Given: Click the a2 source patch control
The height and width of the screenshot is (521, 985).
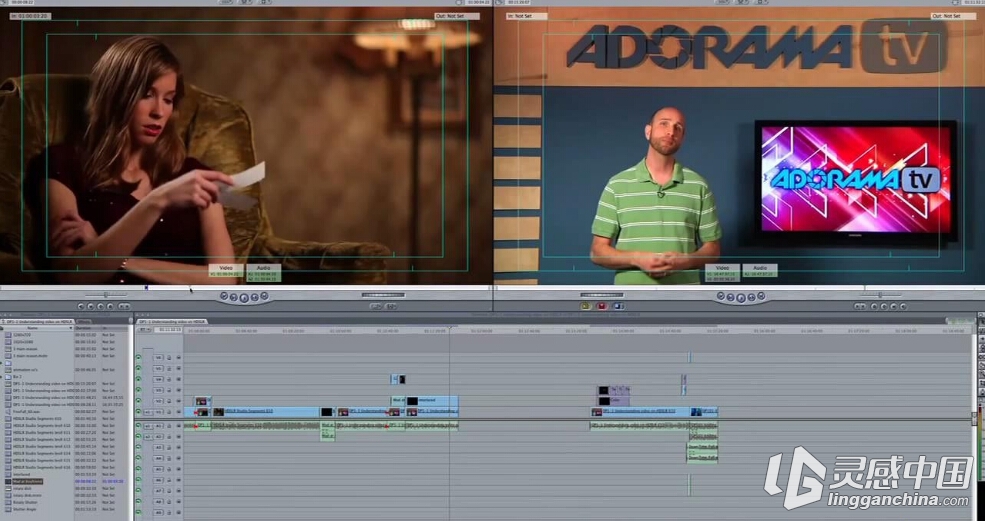Looking at the screenshot, I should pos(148,437).
